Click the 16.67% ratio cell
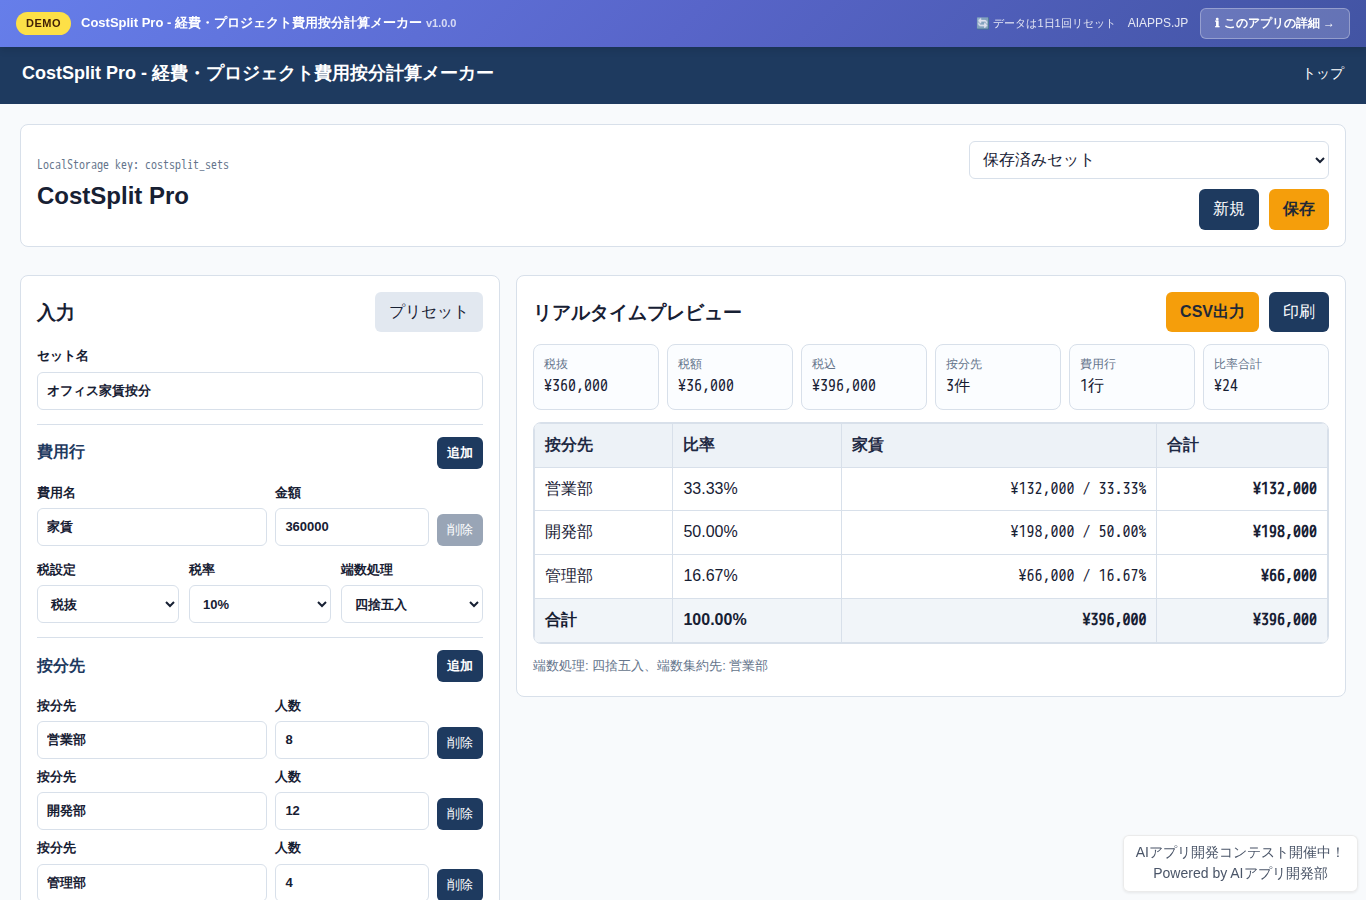This screenshot has height=900, width=1366. pos(757,576)
